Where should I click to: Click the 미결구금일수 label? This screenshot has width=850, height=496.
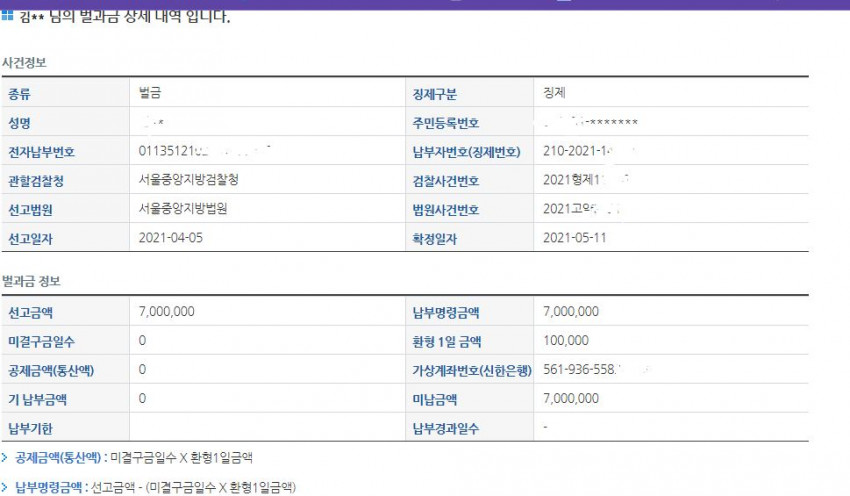click(41, 342)
